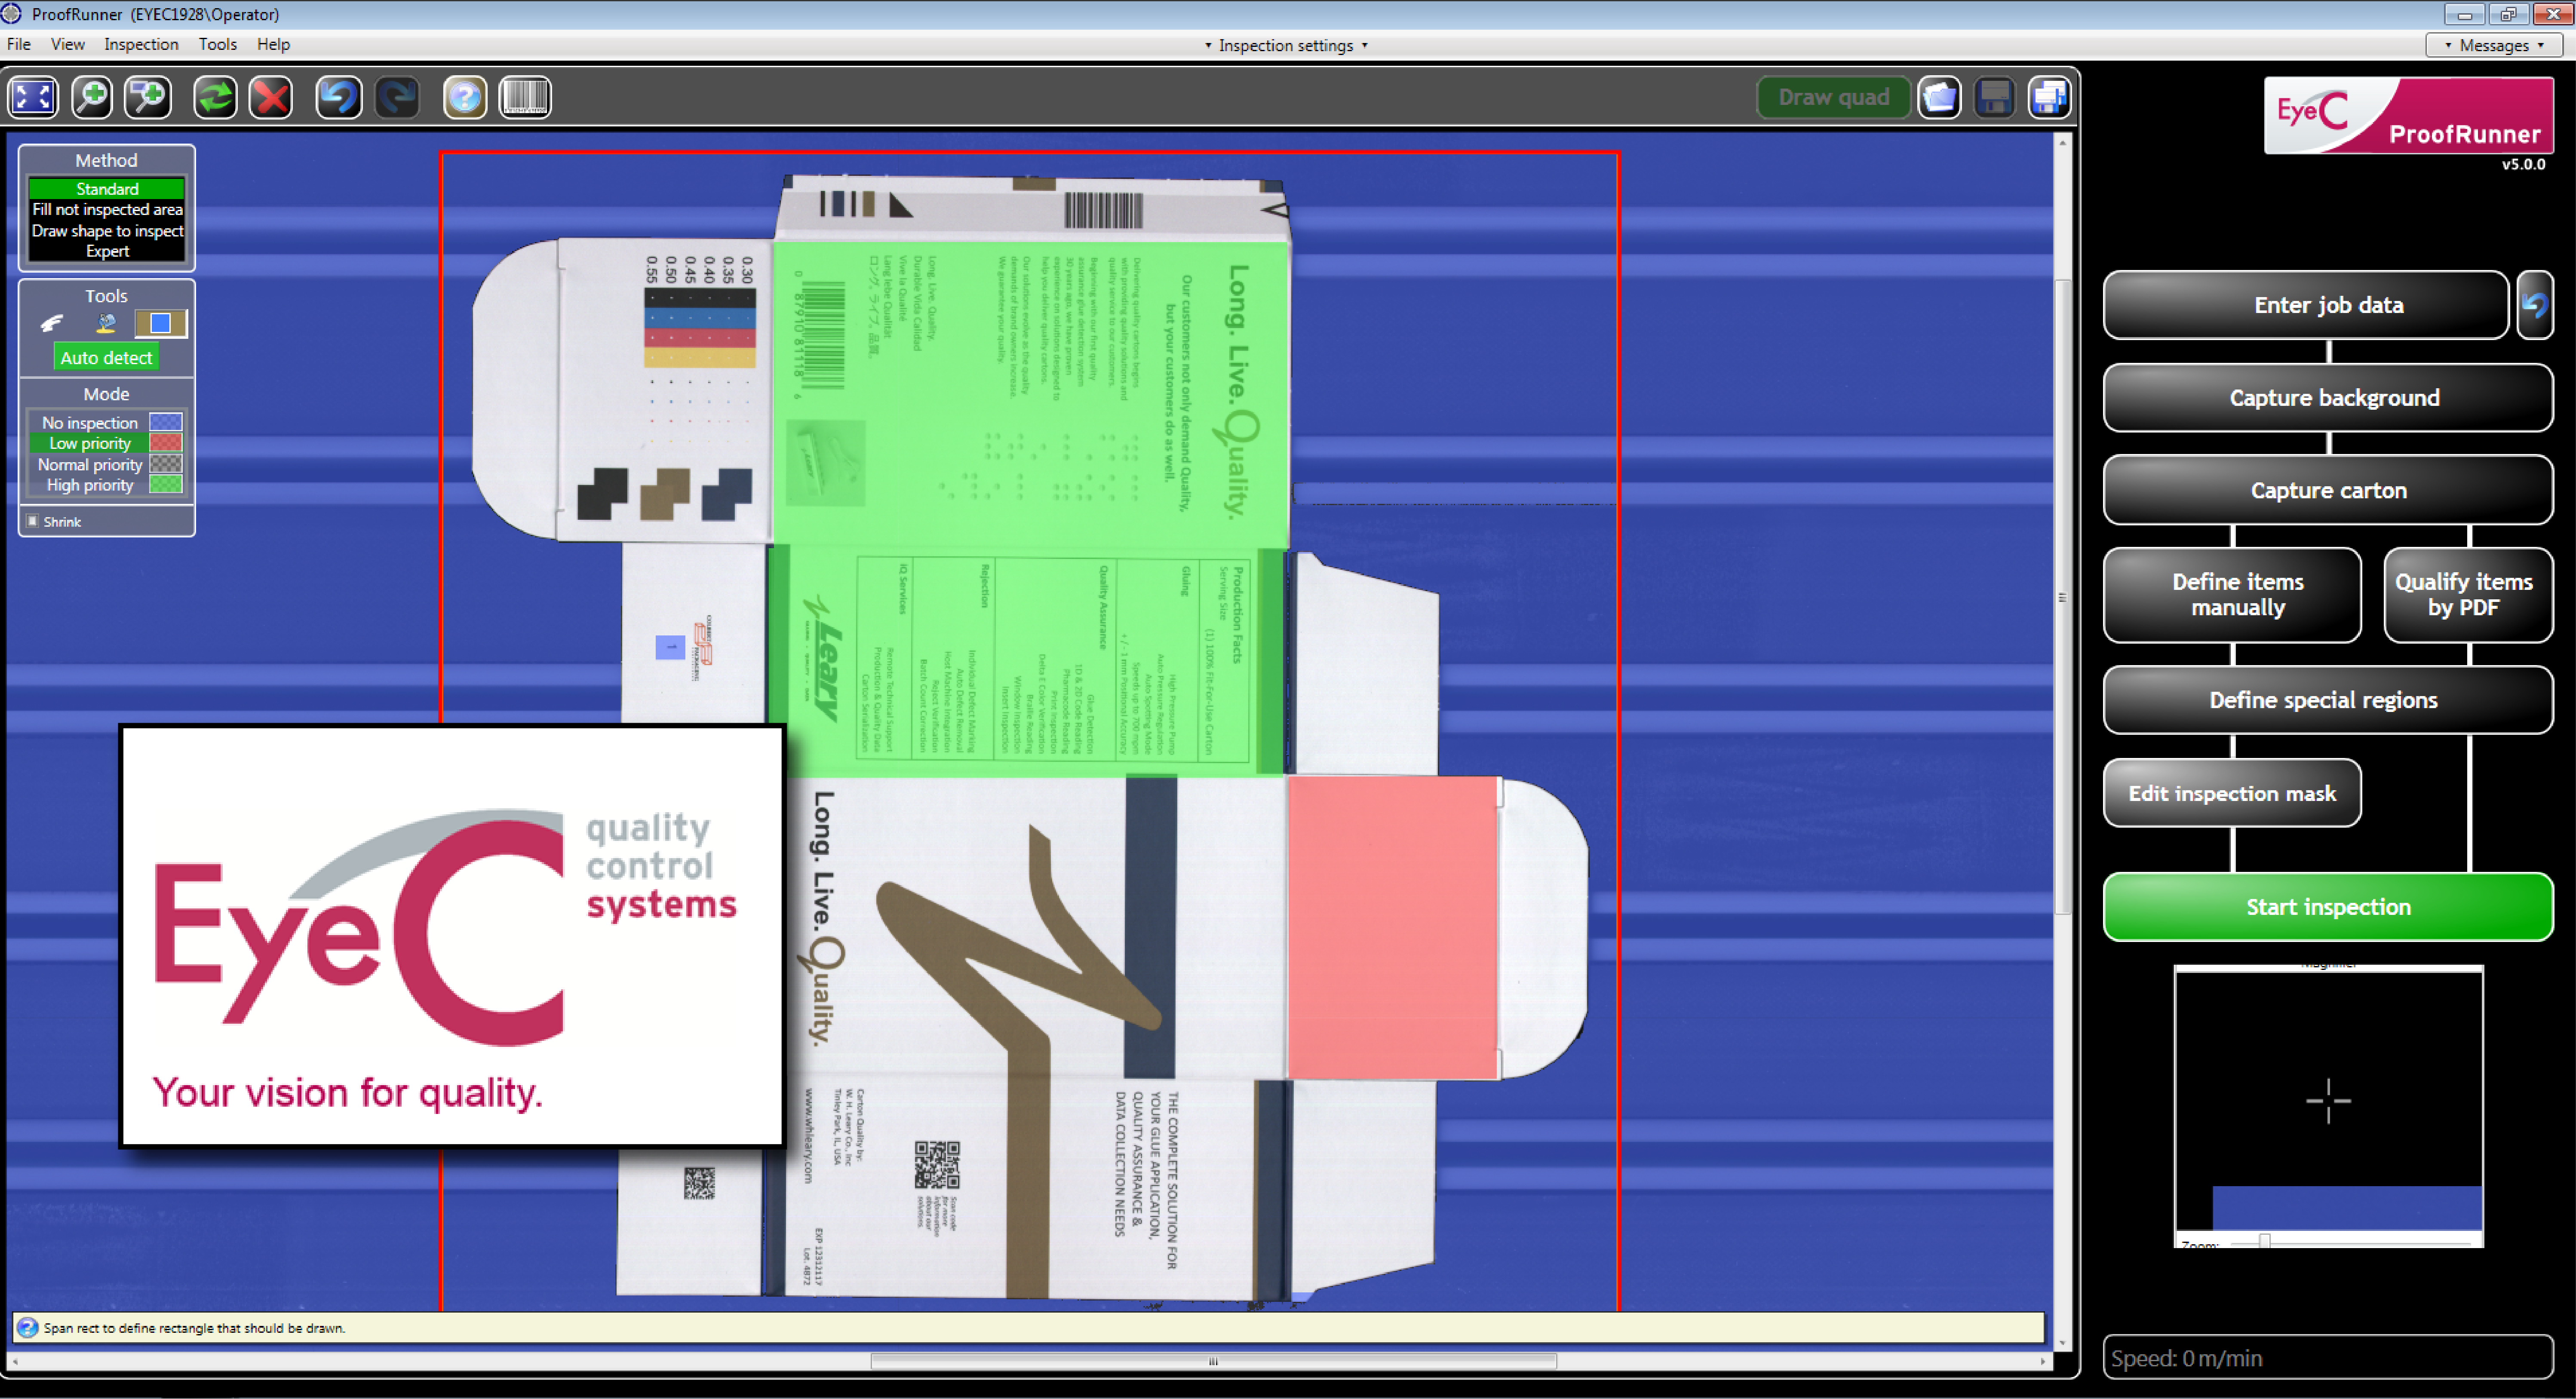The height and width of the screenshot is (1399, 2576).
Task: Undo the last mask edit in toolbar
Action: tap(338, 97)
